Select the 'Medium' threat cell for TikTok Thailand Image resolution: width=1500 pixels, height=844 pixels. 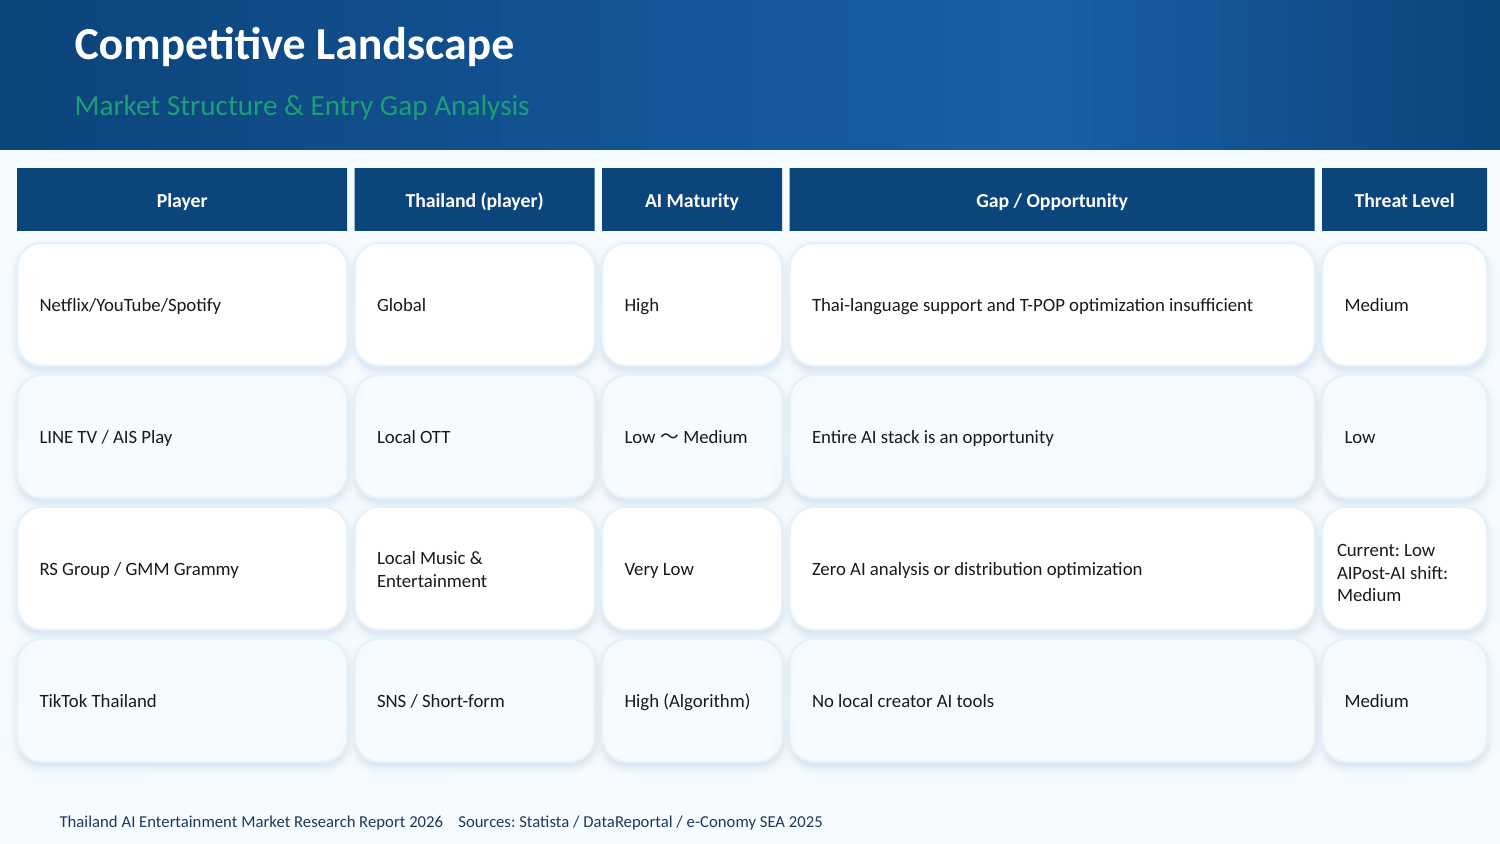pos(1404,701)
